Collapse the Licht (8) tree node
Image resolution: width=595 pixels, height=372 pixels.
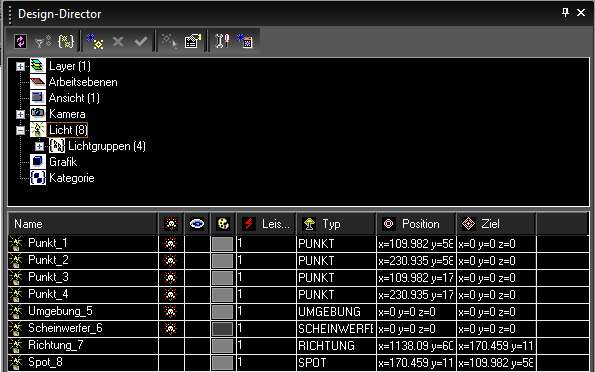[20, 131]
